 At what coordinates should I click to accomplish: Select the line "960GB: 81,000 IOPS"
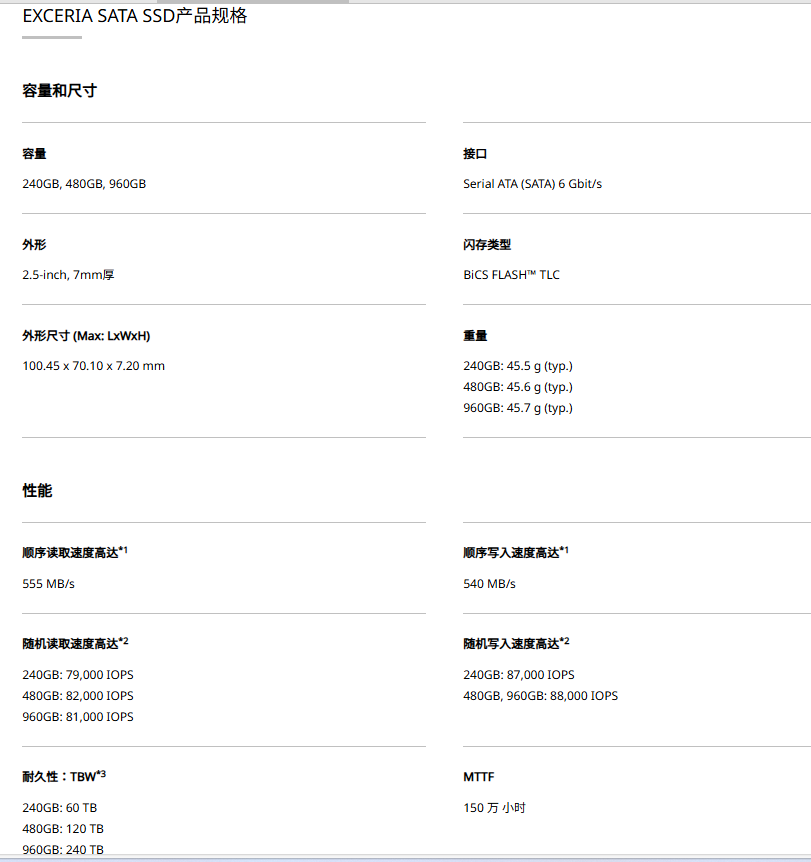pyautogui.click(x=78, y=716)
